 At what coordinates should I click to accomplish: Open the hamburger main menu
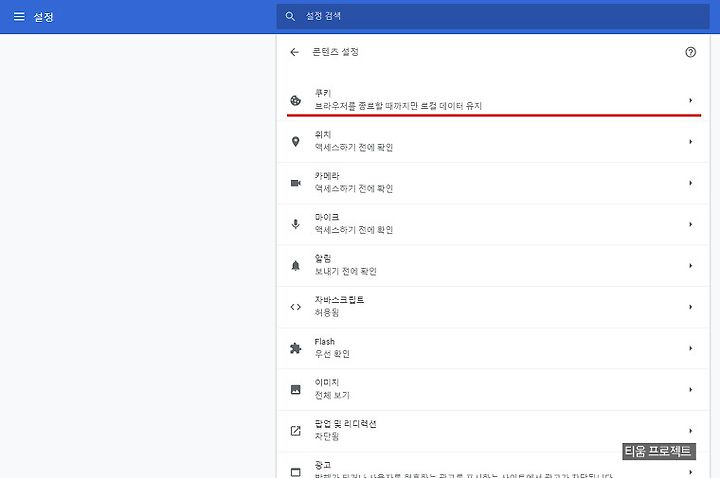tap(19, 17)
